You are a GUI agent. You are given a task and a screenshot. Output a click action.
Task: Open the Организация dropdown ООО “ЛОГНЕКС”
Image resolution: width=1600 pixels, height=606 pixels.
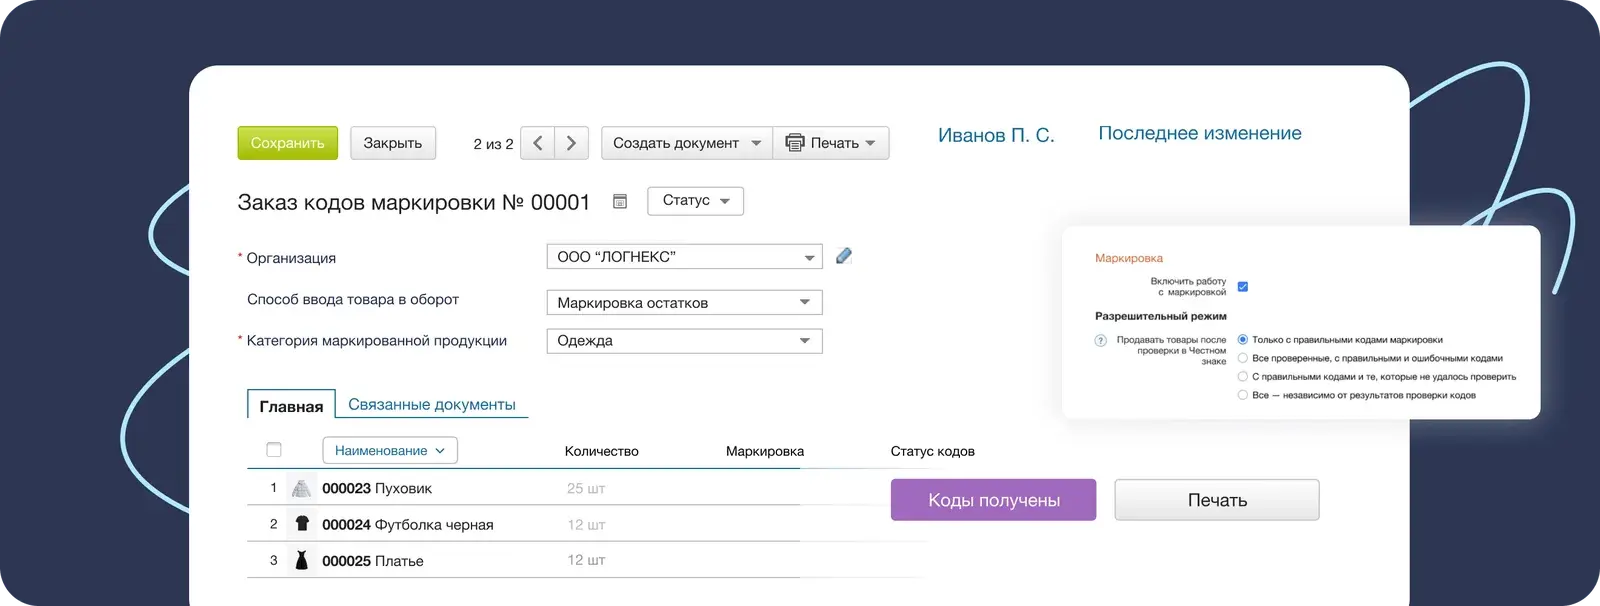[685, 257]
